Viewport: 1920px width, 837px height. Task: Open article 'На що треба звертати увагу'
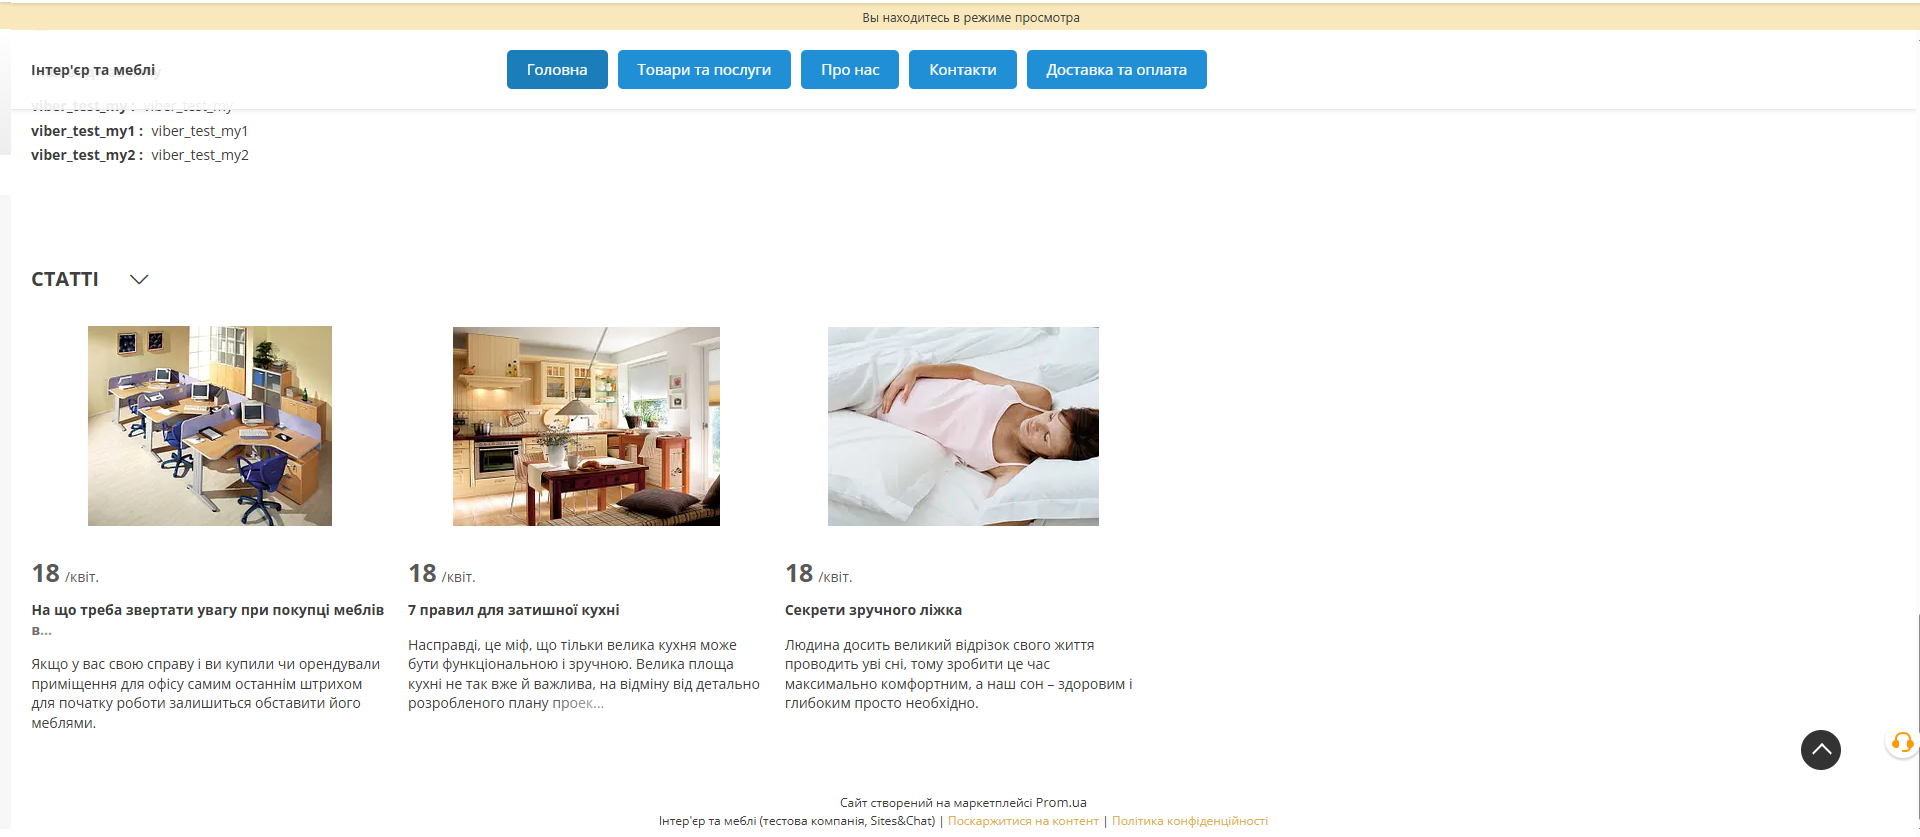[x=207, y=619]
